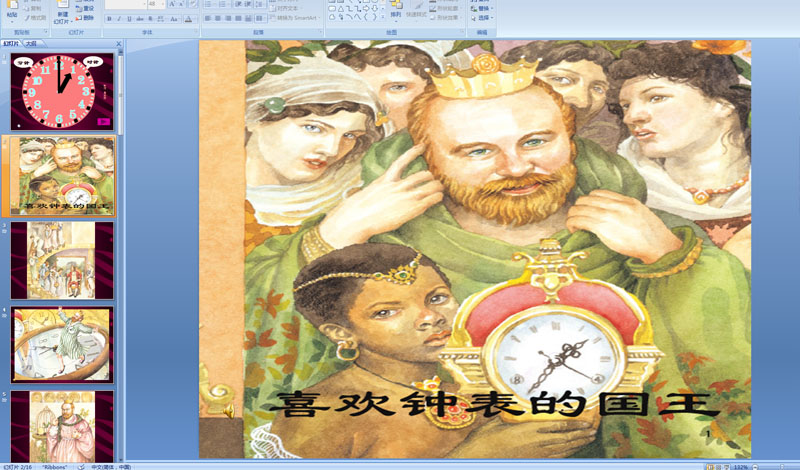Click the New Slide (新建幻灯片) icon
800x470 pixels.
tap(62, 5)
